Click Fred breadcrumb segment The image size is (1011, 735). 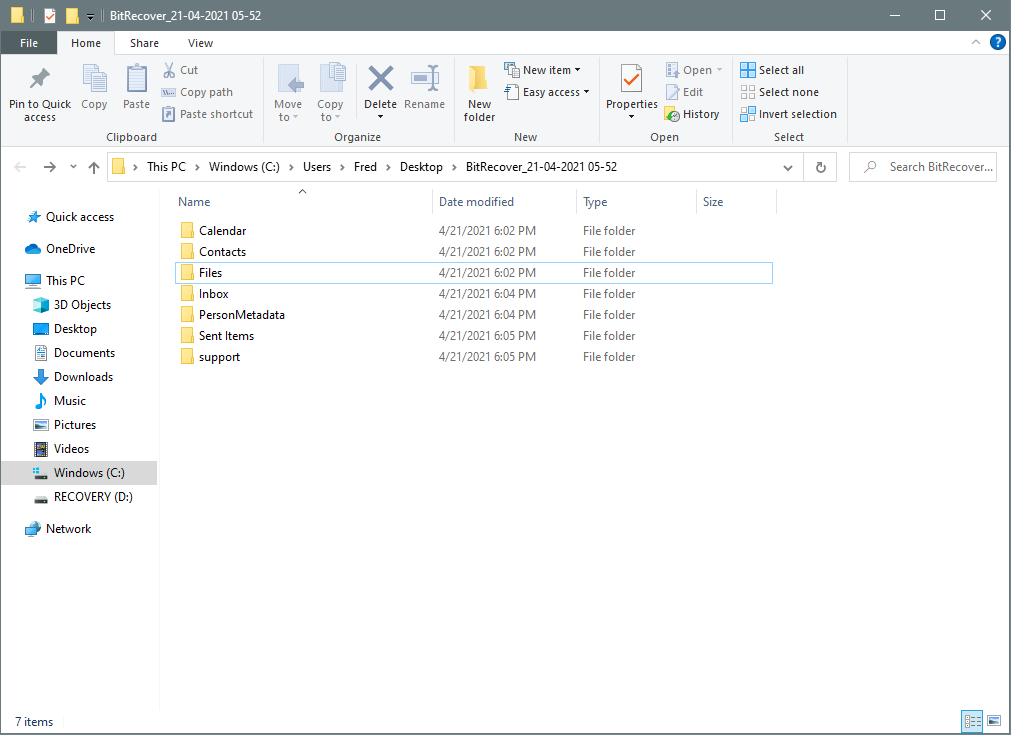(365, 167)
